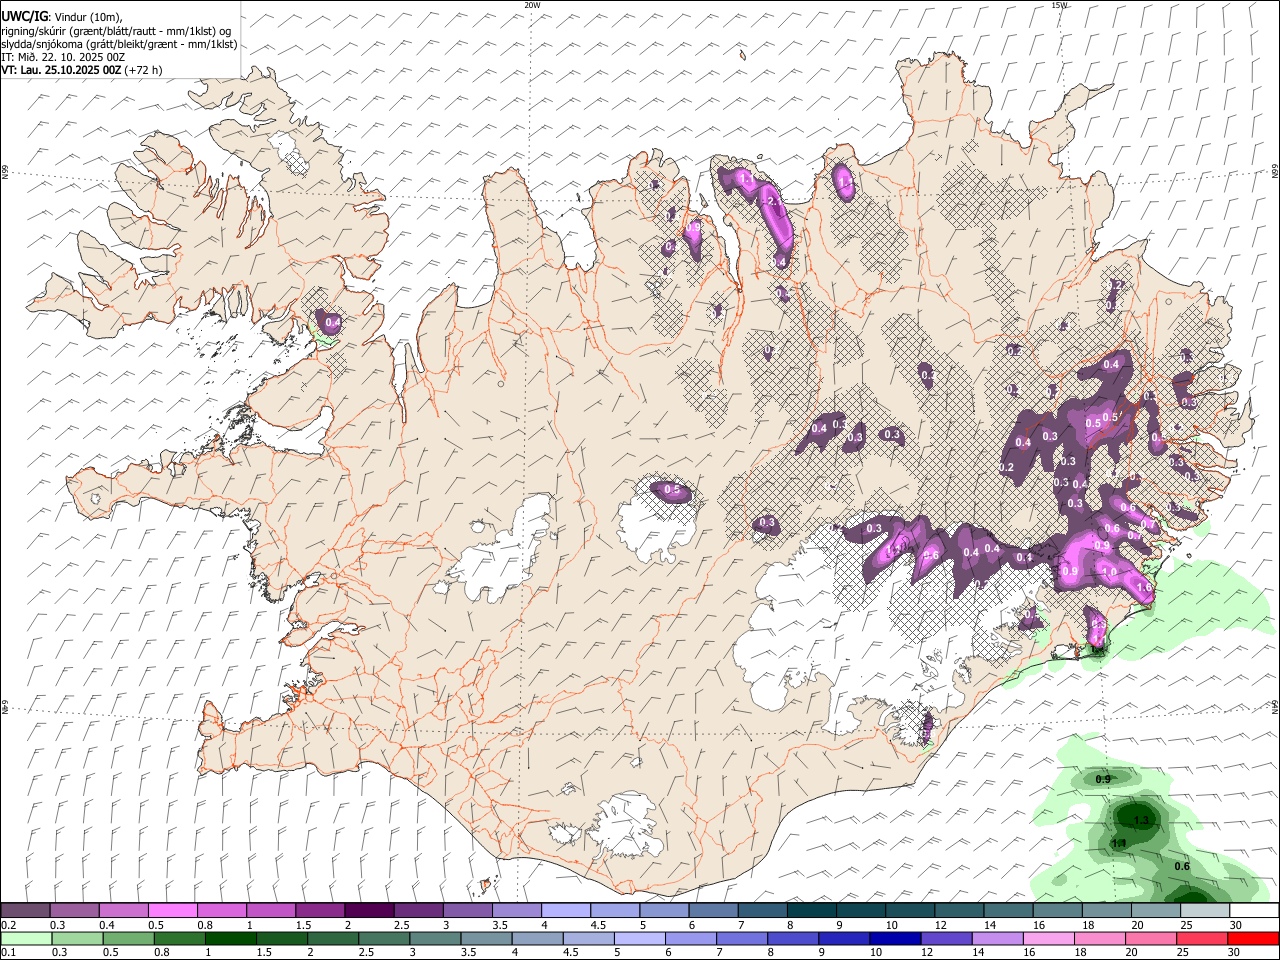
Task: Click the 'IT: Mið. 22. 10. 2025 00Z' text
Action: tap(63, 57)
